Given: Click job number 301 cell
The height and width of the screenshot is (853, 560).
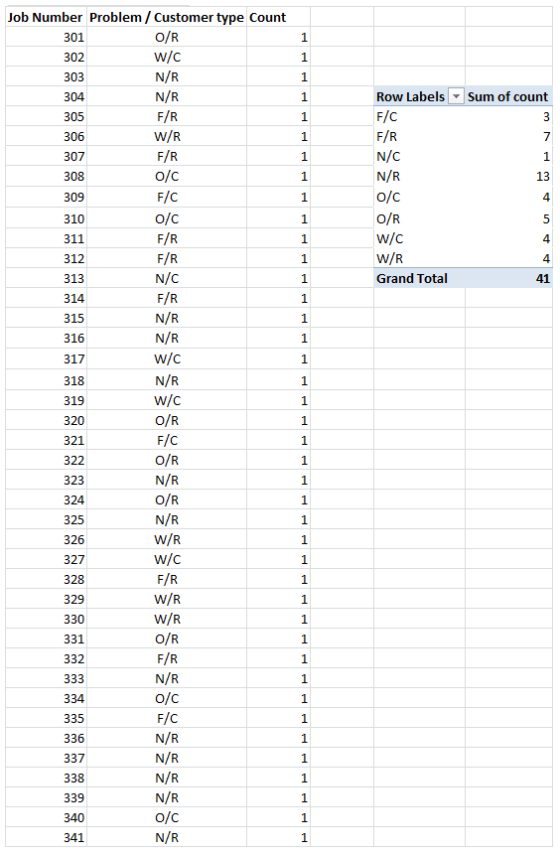Looking at the screenshot, I should click(46, 37).
